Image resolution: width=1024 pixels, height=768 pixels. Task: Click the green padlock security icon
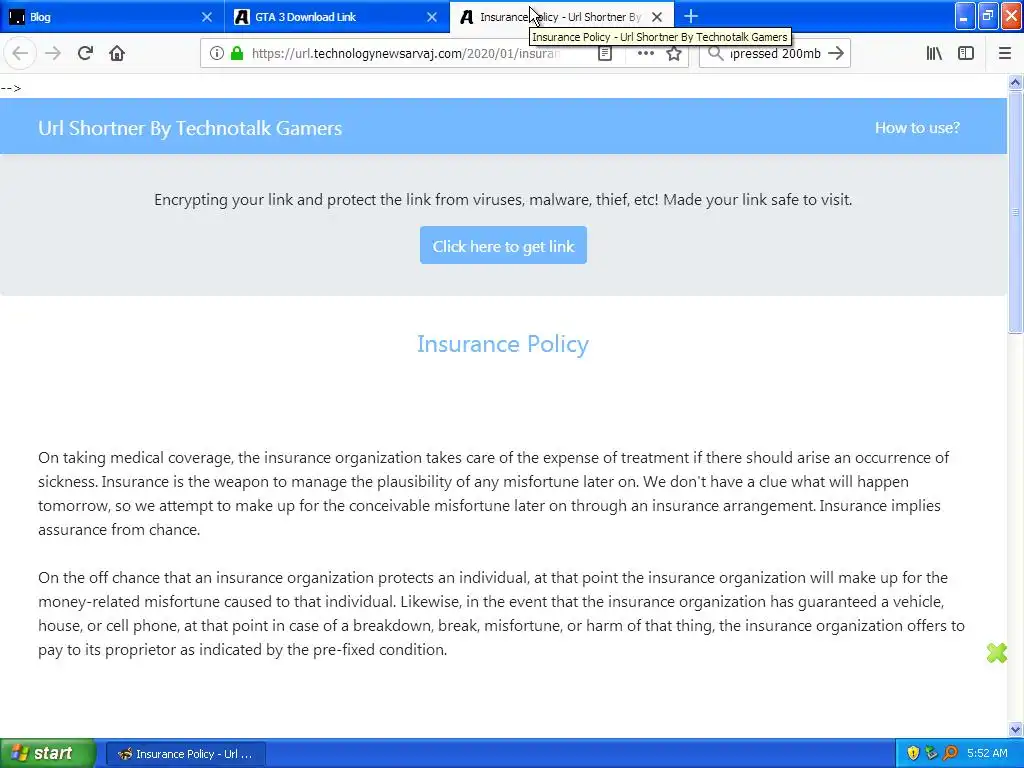[x=237, y=54]
